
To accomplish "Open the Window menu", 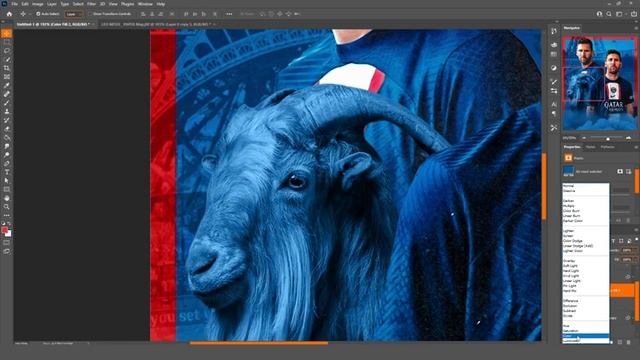I will tap(145, 4).
